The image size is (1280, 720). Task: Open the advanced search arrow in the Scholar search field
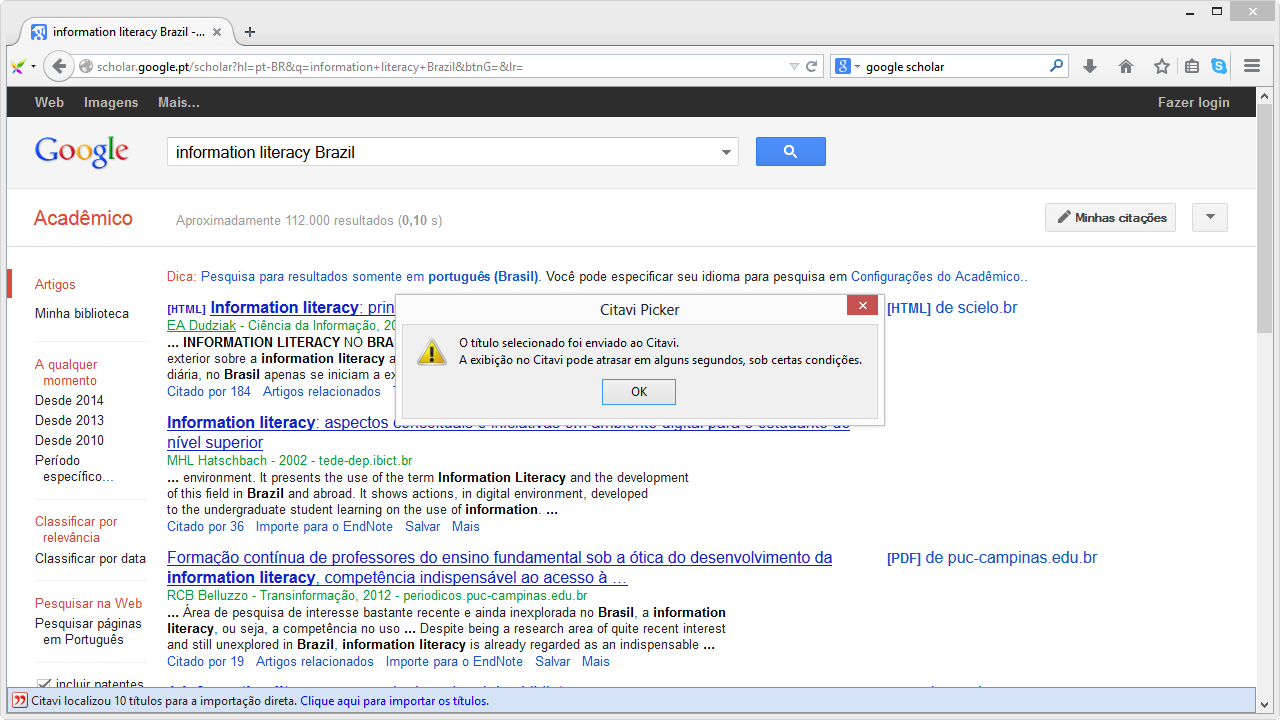click(x=726, y=153)
